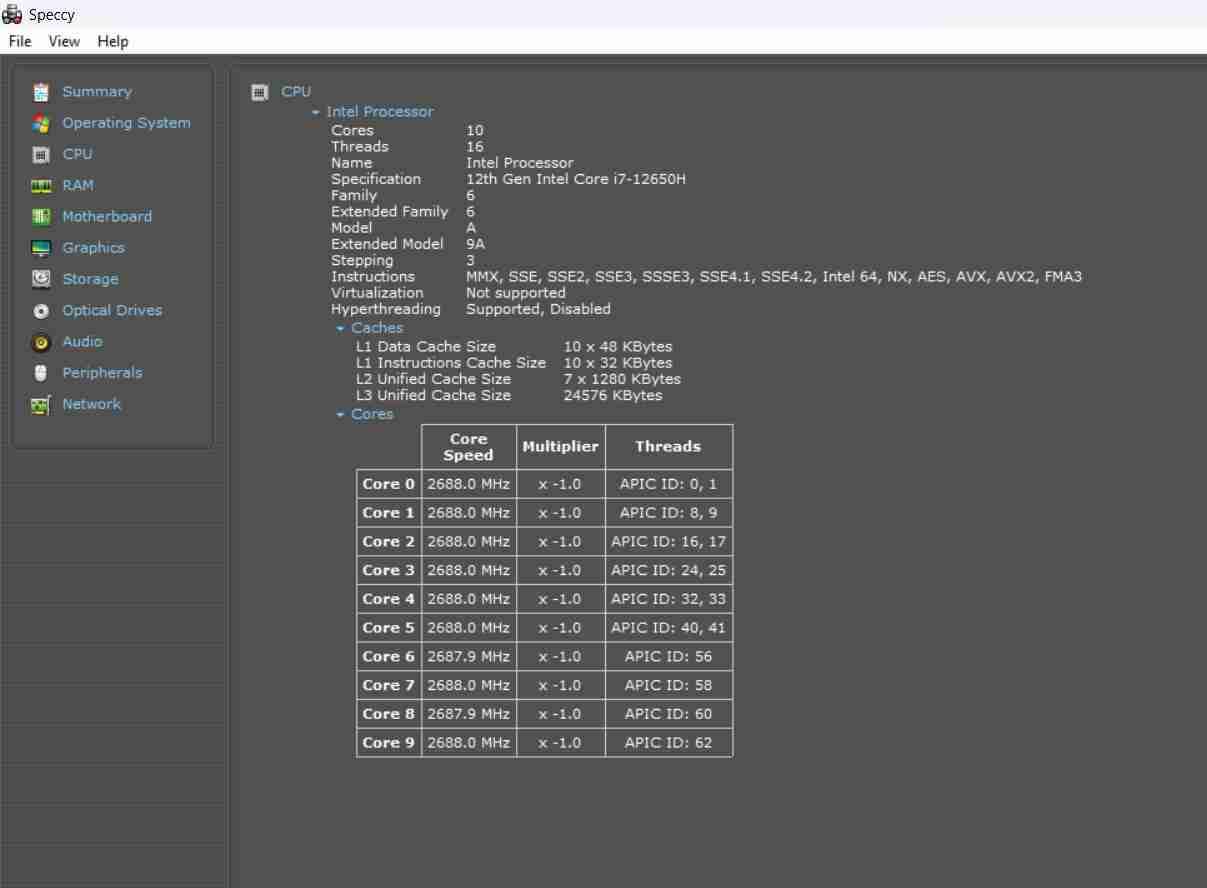Collapse the Caches section arrow
This screenshot has width=1207, height=888.
point(341,328)
